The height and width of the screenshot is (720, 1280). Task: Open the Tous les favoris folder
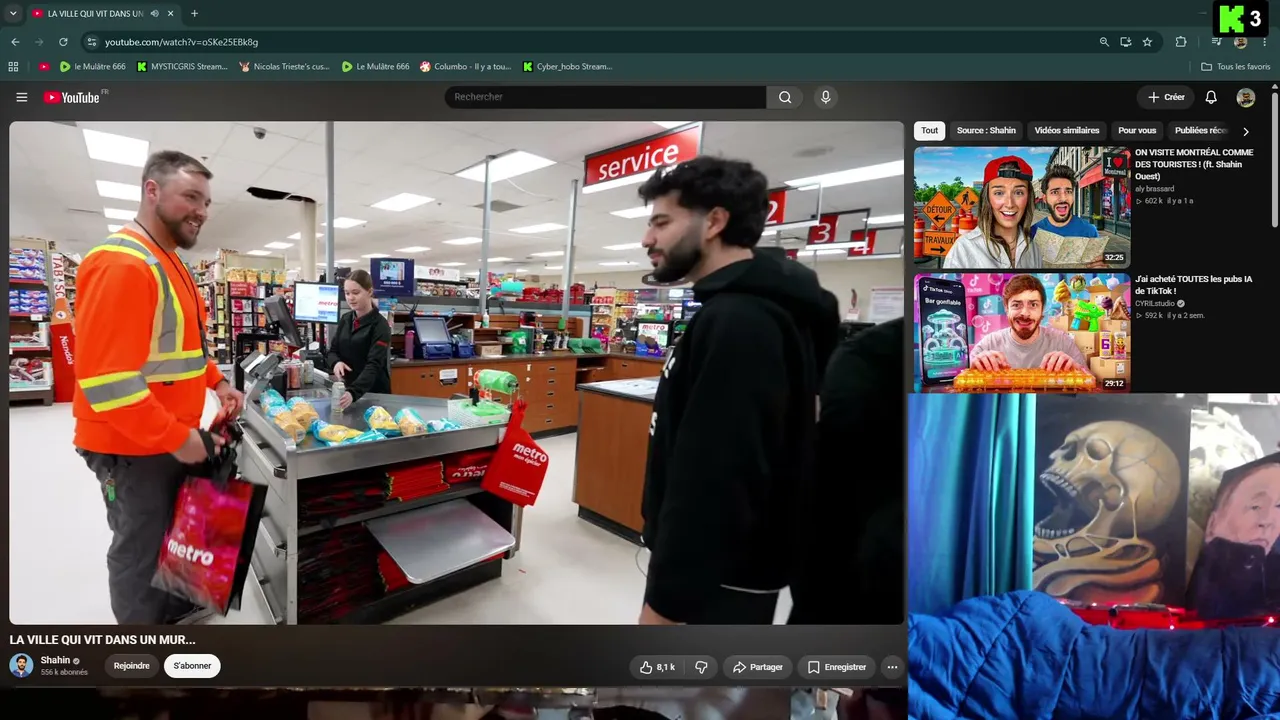[x=1236, y=67]
